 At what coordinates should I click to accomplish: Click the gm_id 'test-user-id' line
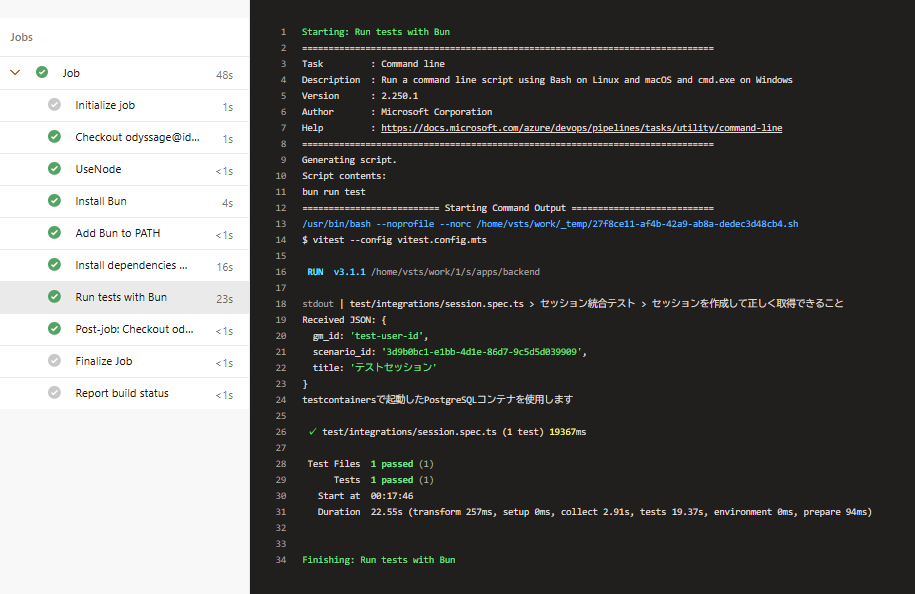[371, 336]
